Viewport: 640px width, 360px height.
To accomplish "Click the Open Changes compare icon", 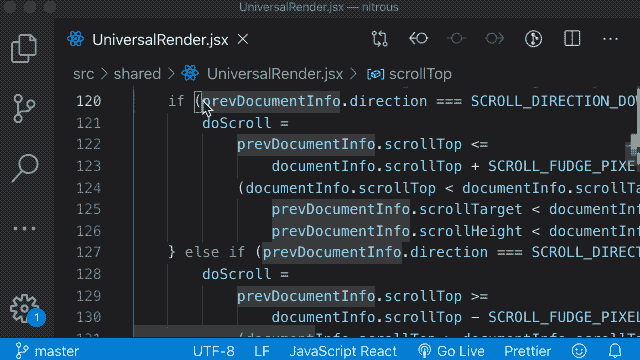I will (x=380, y=39).
